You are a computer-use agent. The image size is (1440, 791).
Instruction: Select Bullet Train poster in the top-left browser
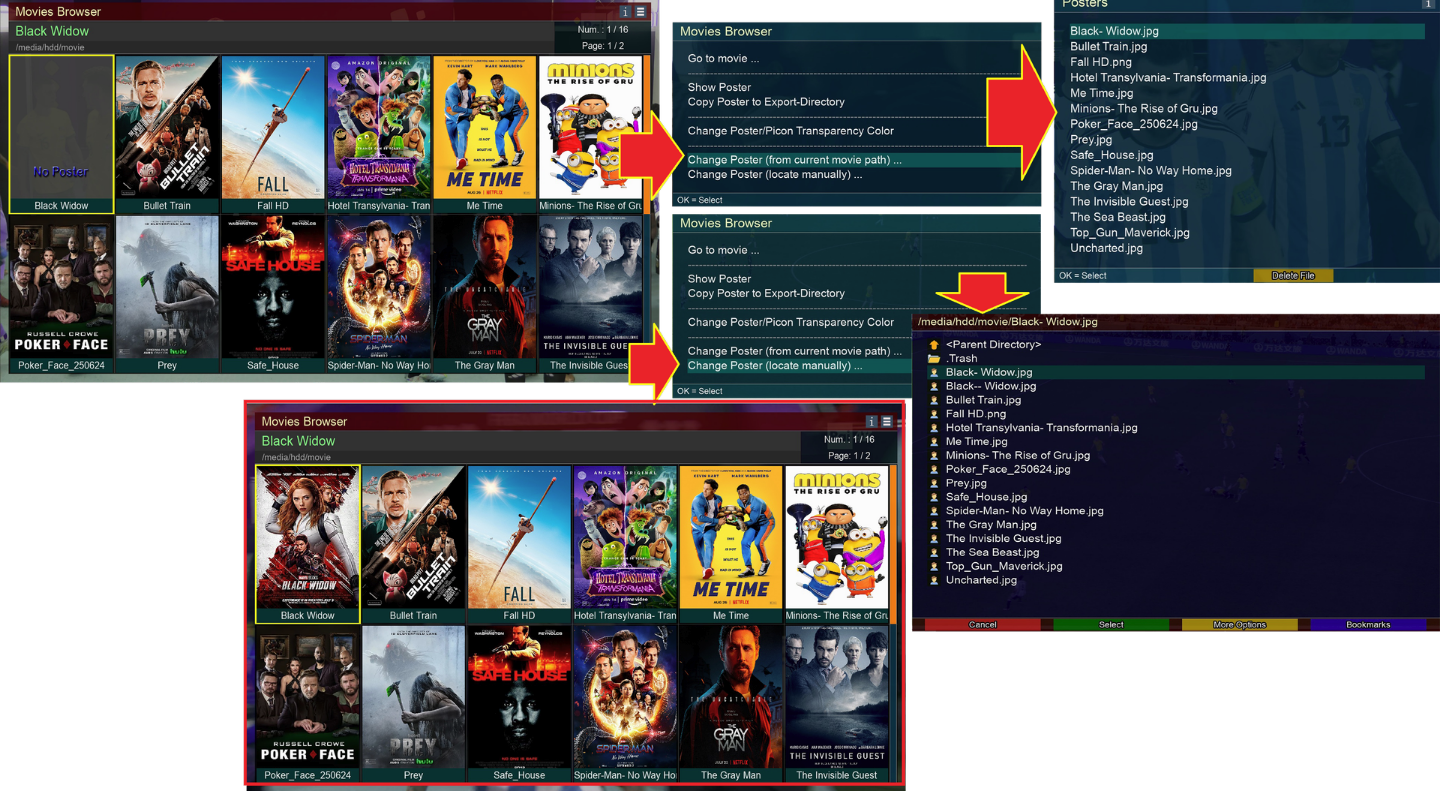(167, 127)
